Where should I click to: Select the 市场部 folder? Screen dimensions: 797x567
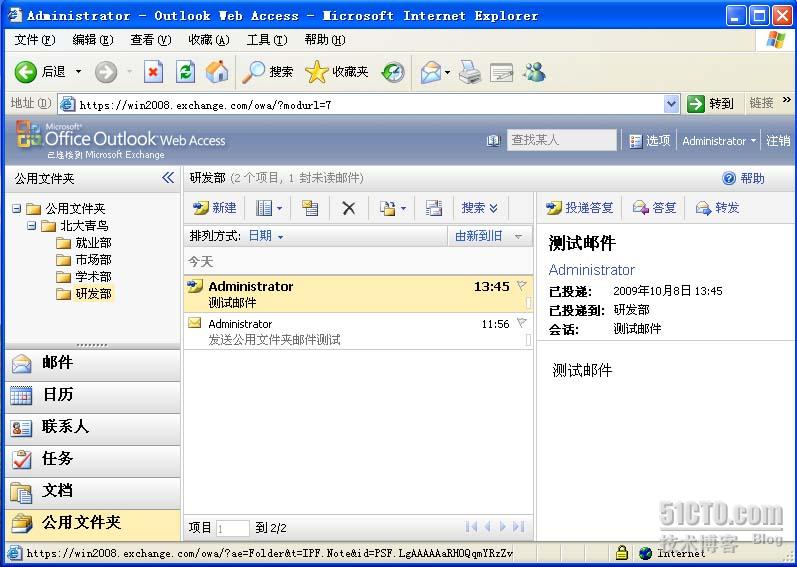click(93, 260)
